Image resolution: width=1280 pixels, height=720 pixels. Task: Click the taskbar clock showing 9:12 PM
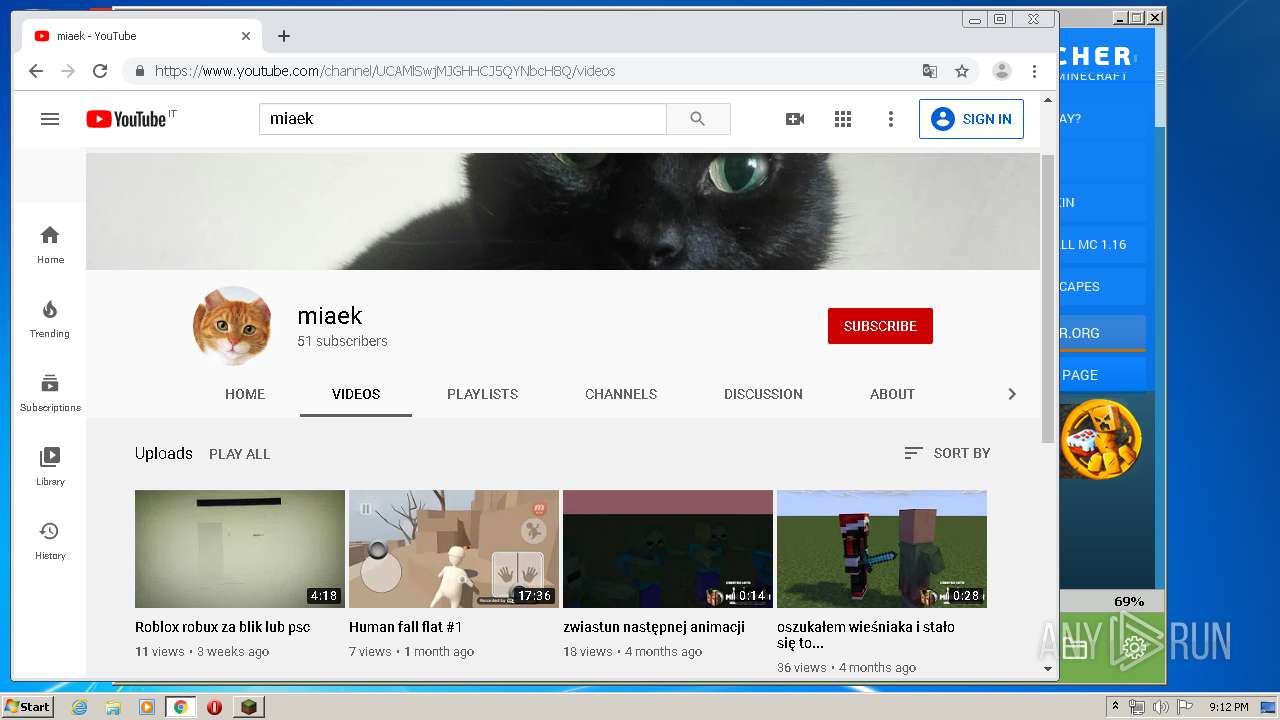click(1228, 707)
